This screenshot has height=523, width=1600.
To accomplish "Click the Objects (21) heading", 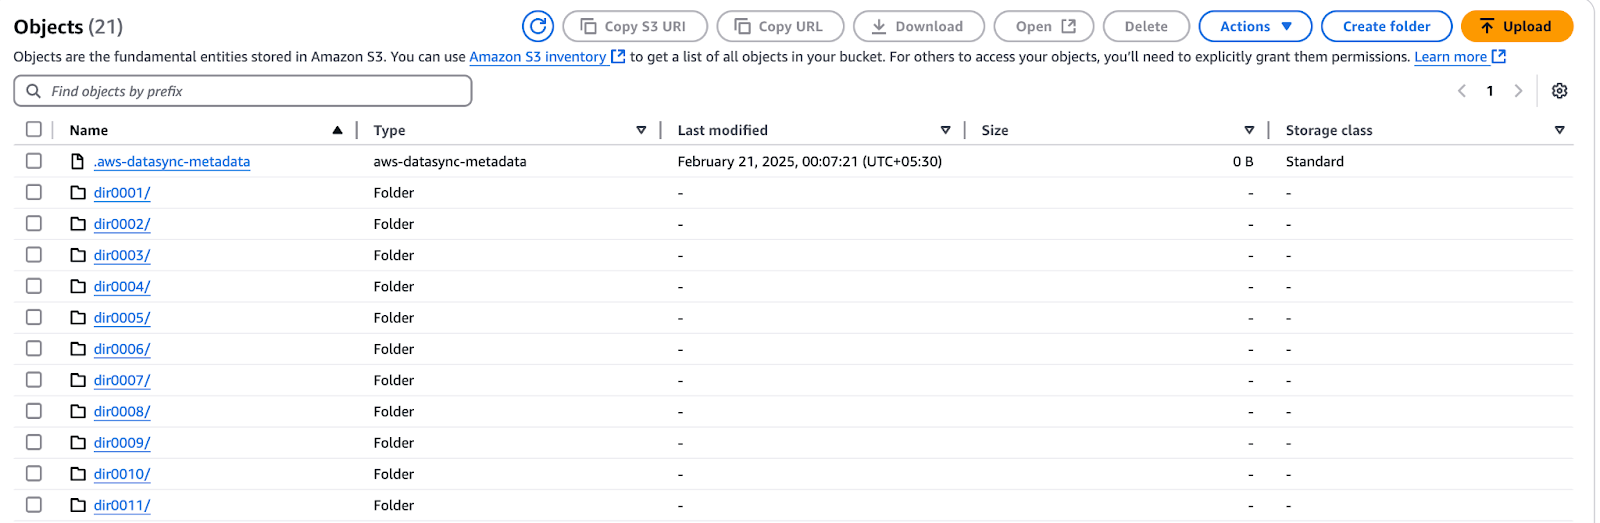I will [x=68, y=27].
